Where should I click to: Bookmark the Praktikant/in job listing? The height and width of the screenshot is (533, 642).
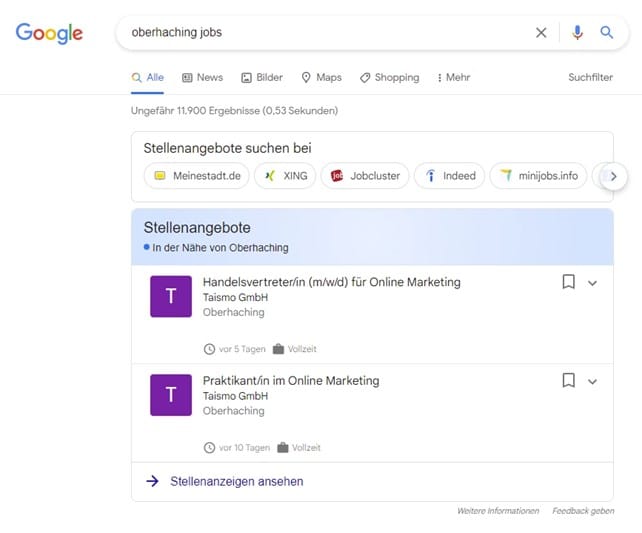point(568,380)
